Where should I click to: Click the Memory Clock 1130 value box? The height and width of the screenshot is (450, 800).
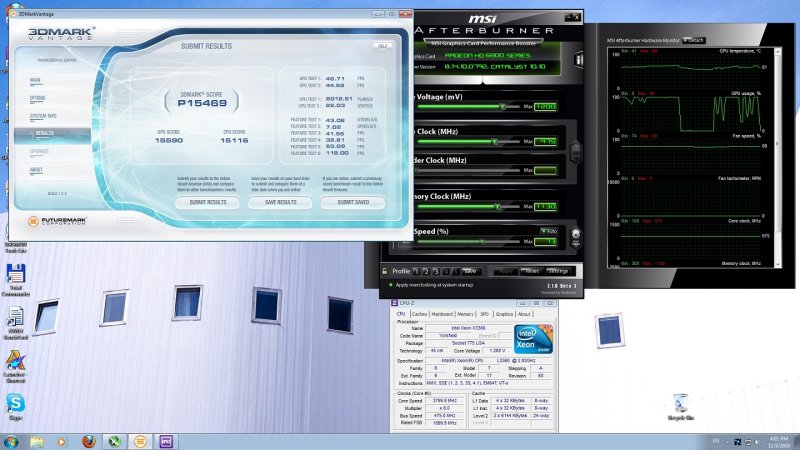point(545,207)
